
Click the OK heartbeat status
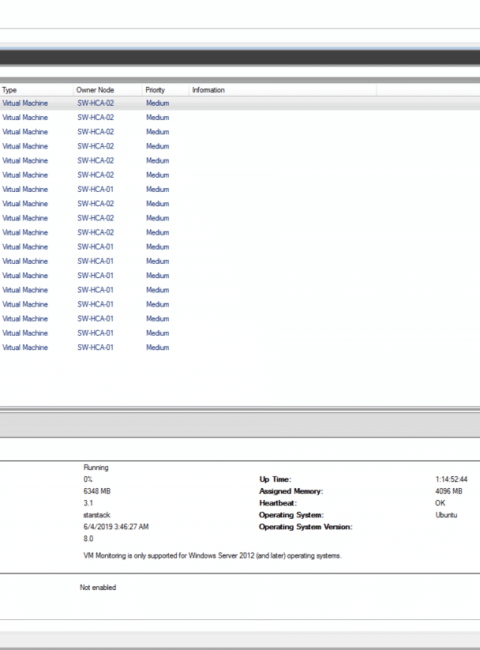[440, 503]
